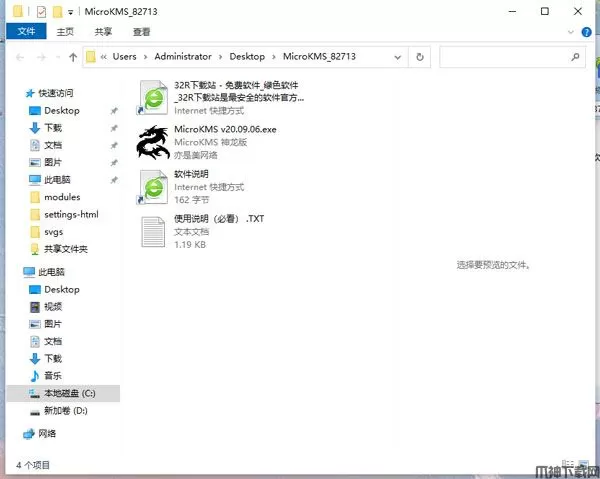
Task: Select 下载 under 快速访问
Action: tap(53, 128)
